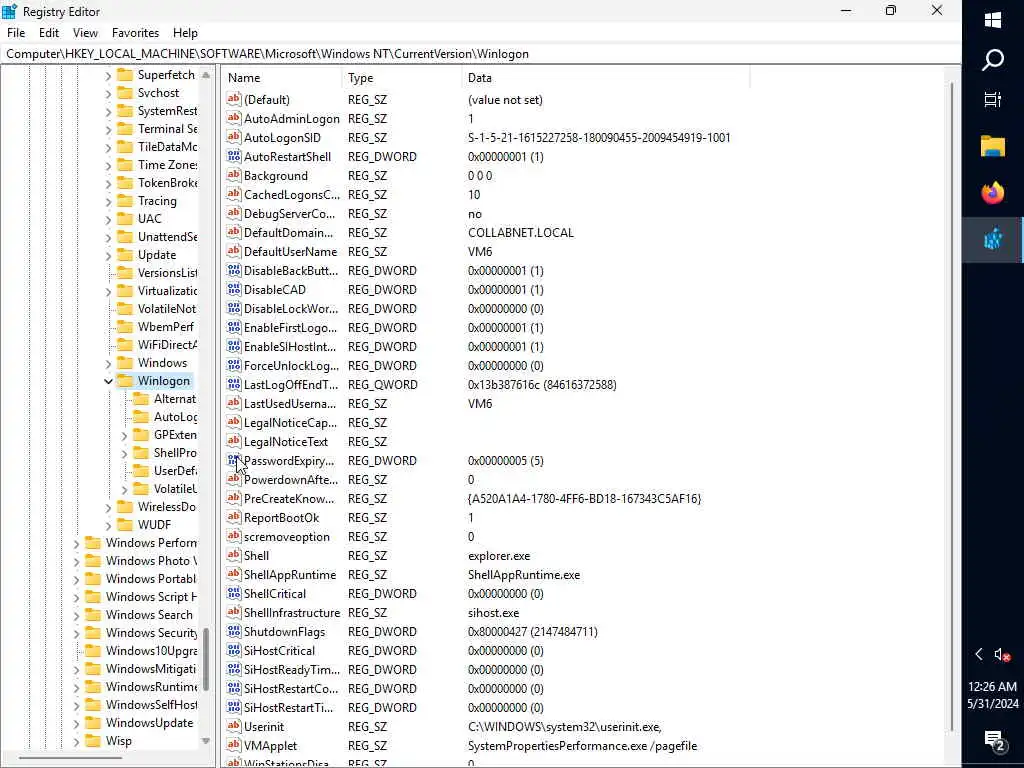Expand the UAC key
The image size is (1024, 768).
(x=108, y=219)
